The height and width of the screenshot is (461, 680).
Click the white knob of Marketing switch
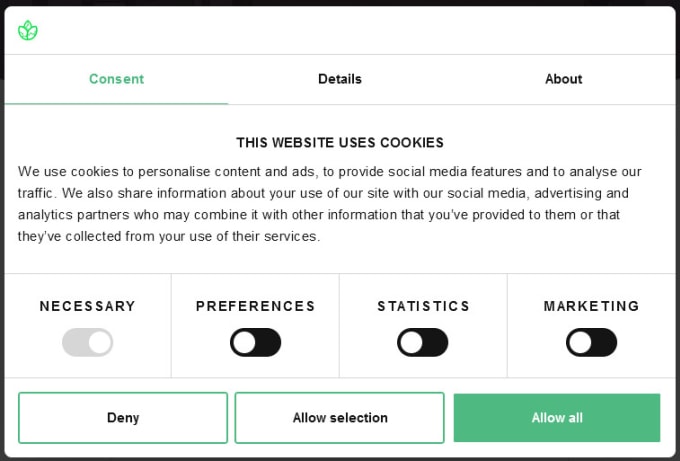pos(580,343)
